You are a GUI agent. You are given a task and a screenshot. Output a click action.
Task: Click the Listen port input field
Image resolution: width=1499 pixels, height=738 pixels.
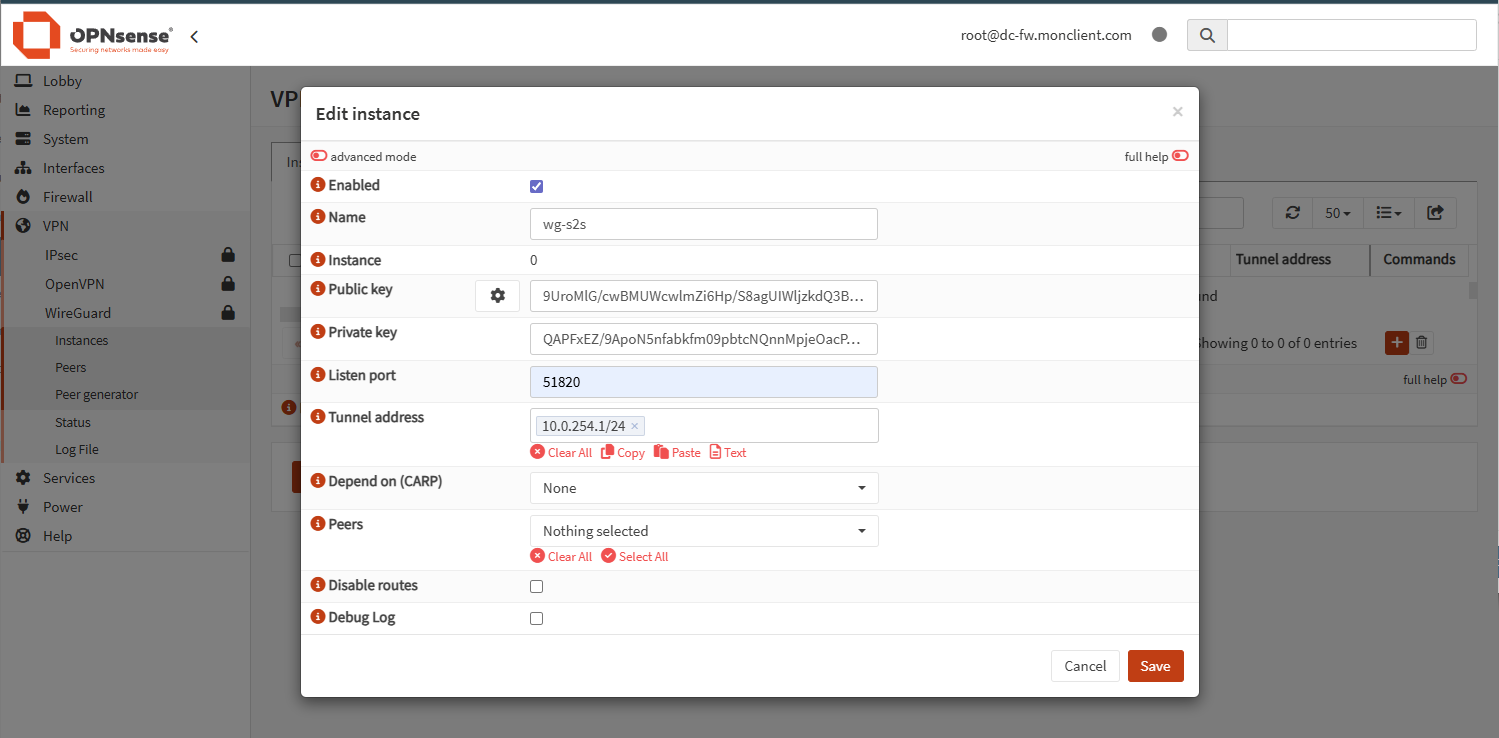(703, 382)
